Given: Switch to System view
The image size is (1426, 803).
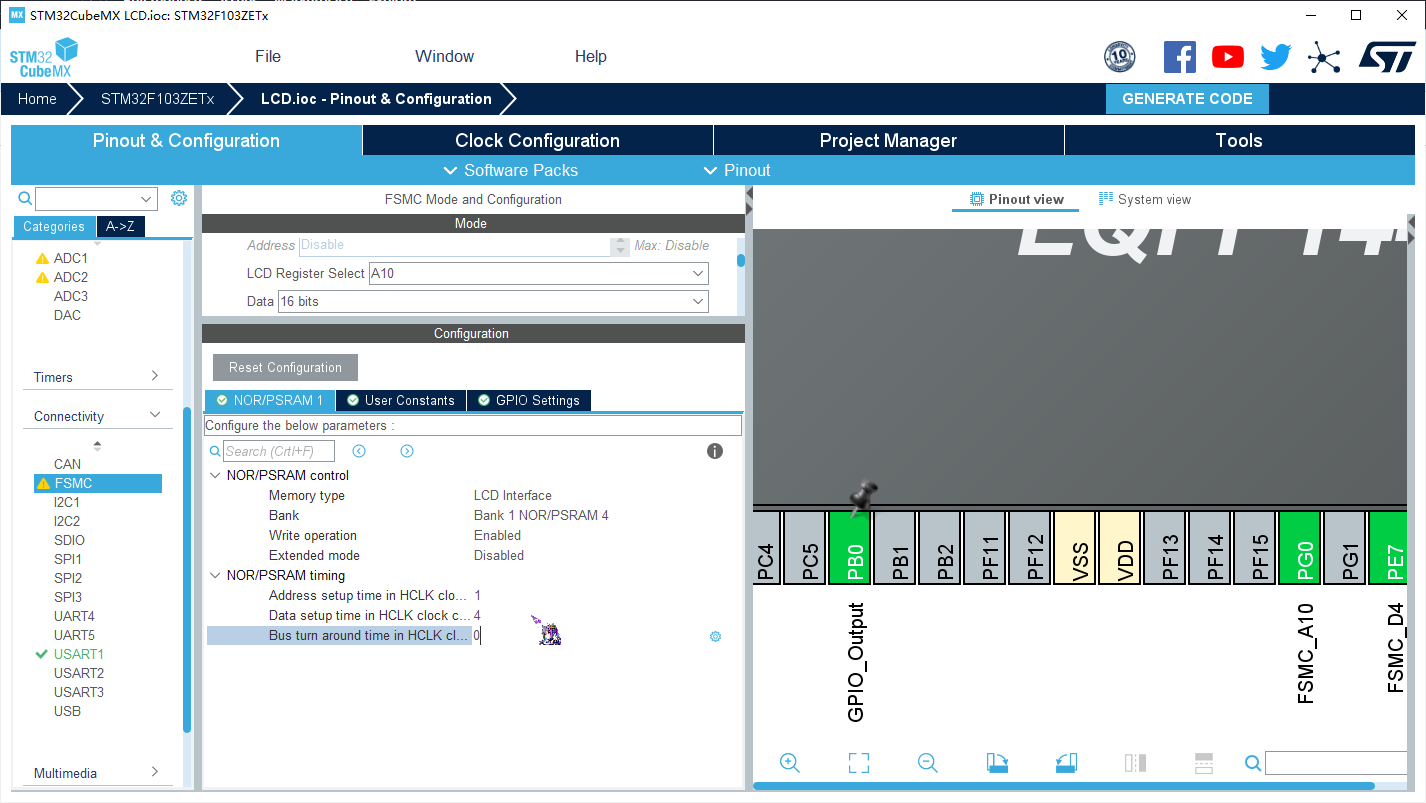Looking at the screenshot, I should click(x=1145, y=199).
